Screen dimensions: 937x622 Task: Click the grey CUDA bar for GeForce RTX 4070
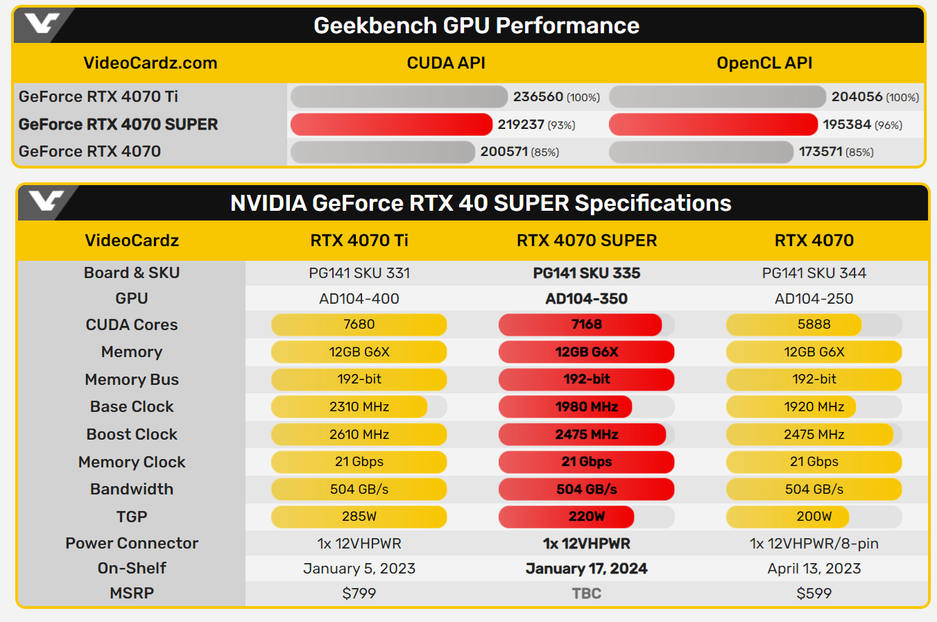[382, 152]
